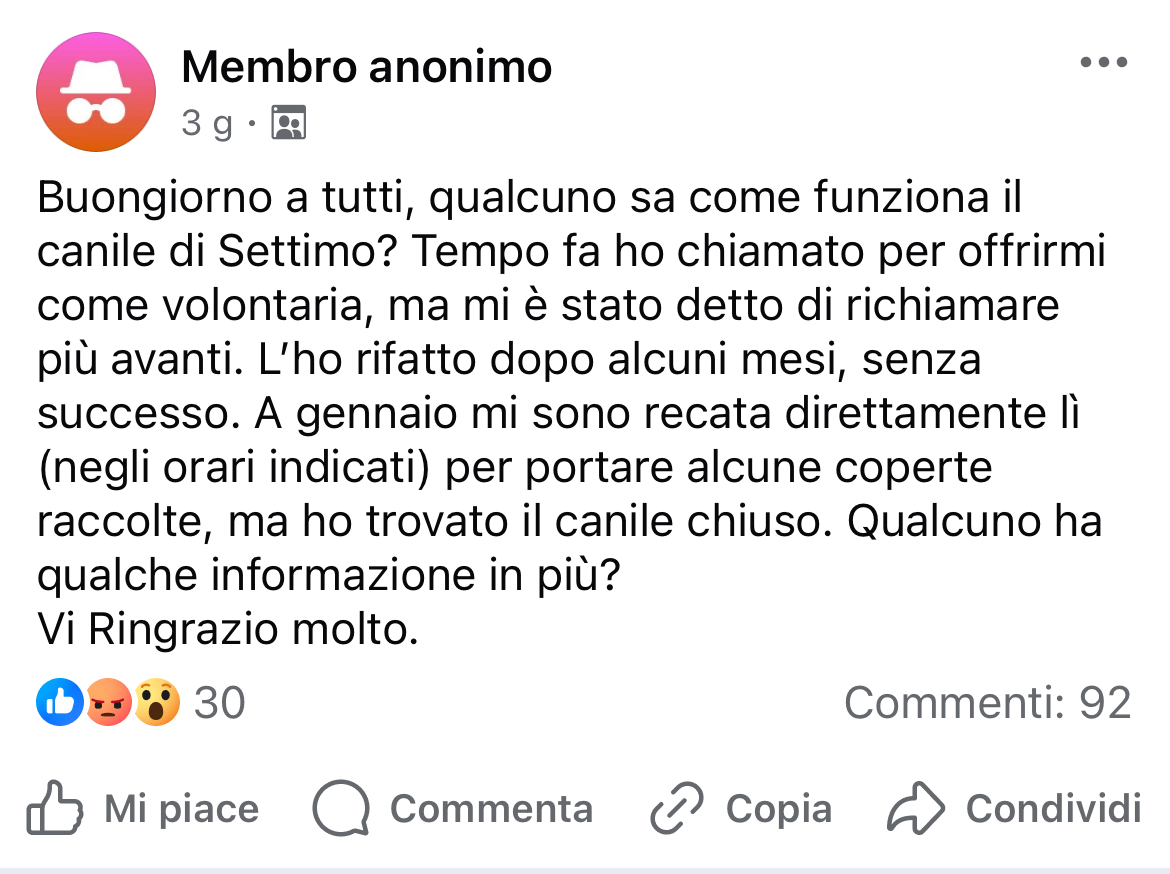Click the "Copia" text label
The width and height of the screenshot is (1170, 874).
pyautogui.click(x=778, y=809)
